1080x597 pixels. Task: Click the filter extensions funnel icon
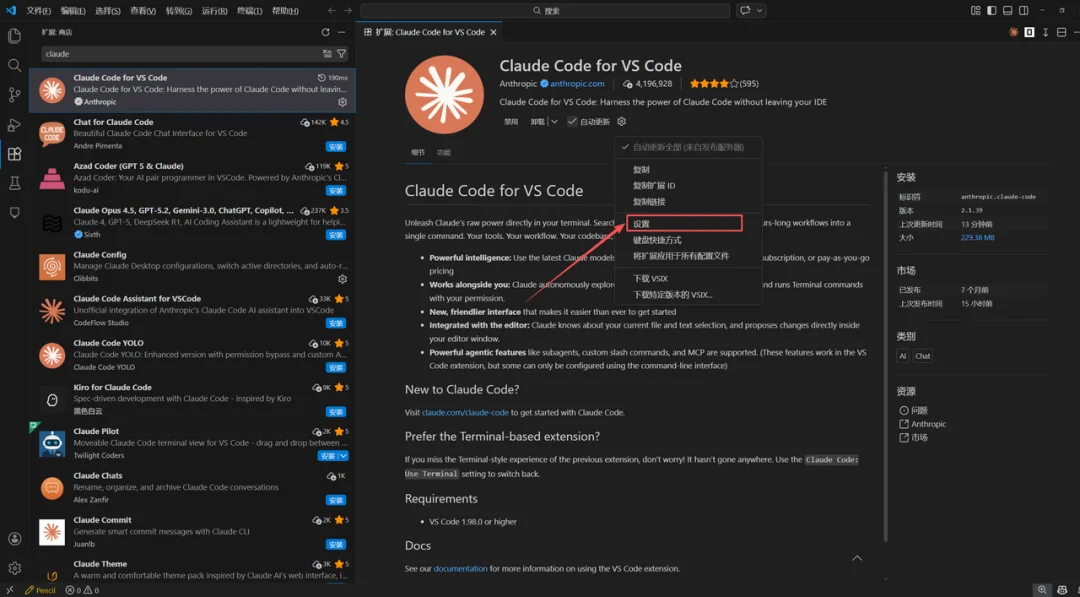[x=341, y=54]
